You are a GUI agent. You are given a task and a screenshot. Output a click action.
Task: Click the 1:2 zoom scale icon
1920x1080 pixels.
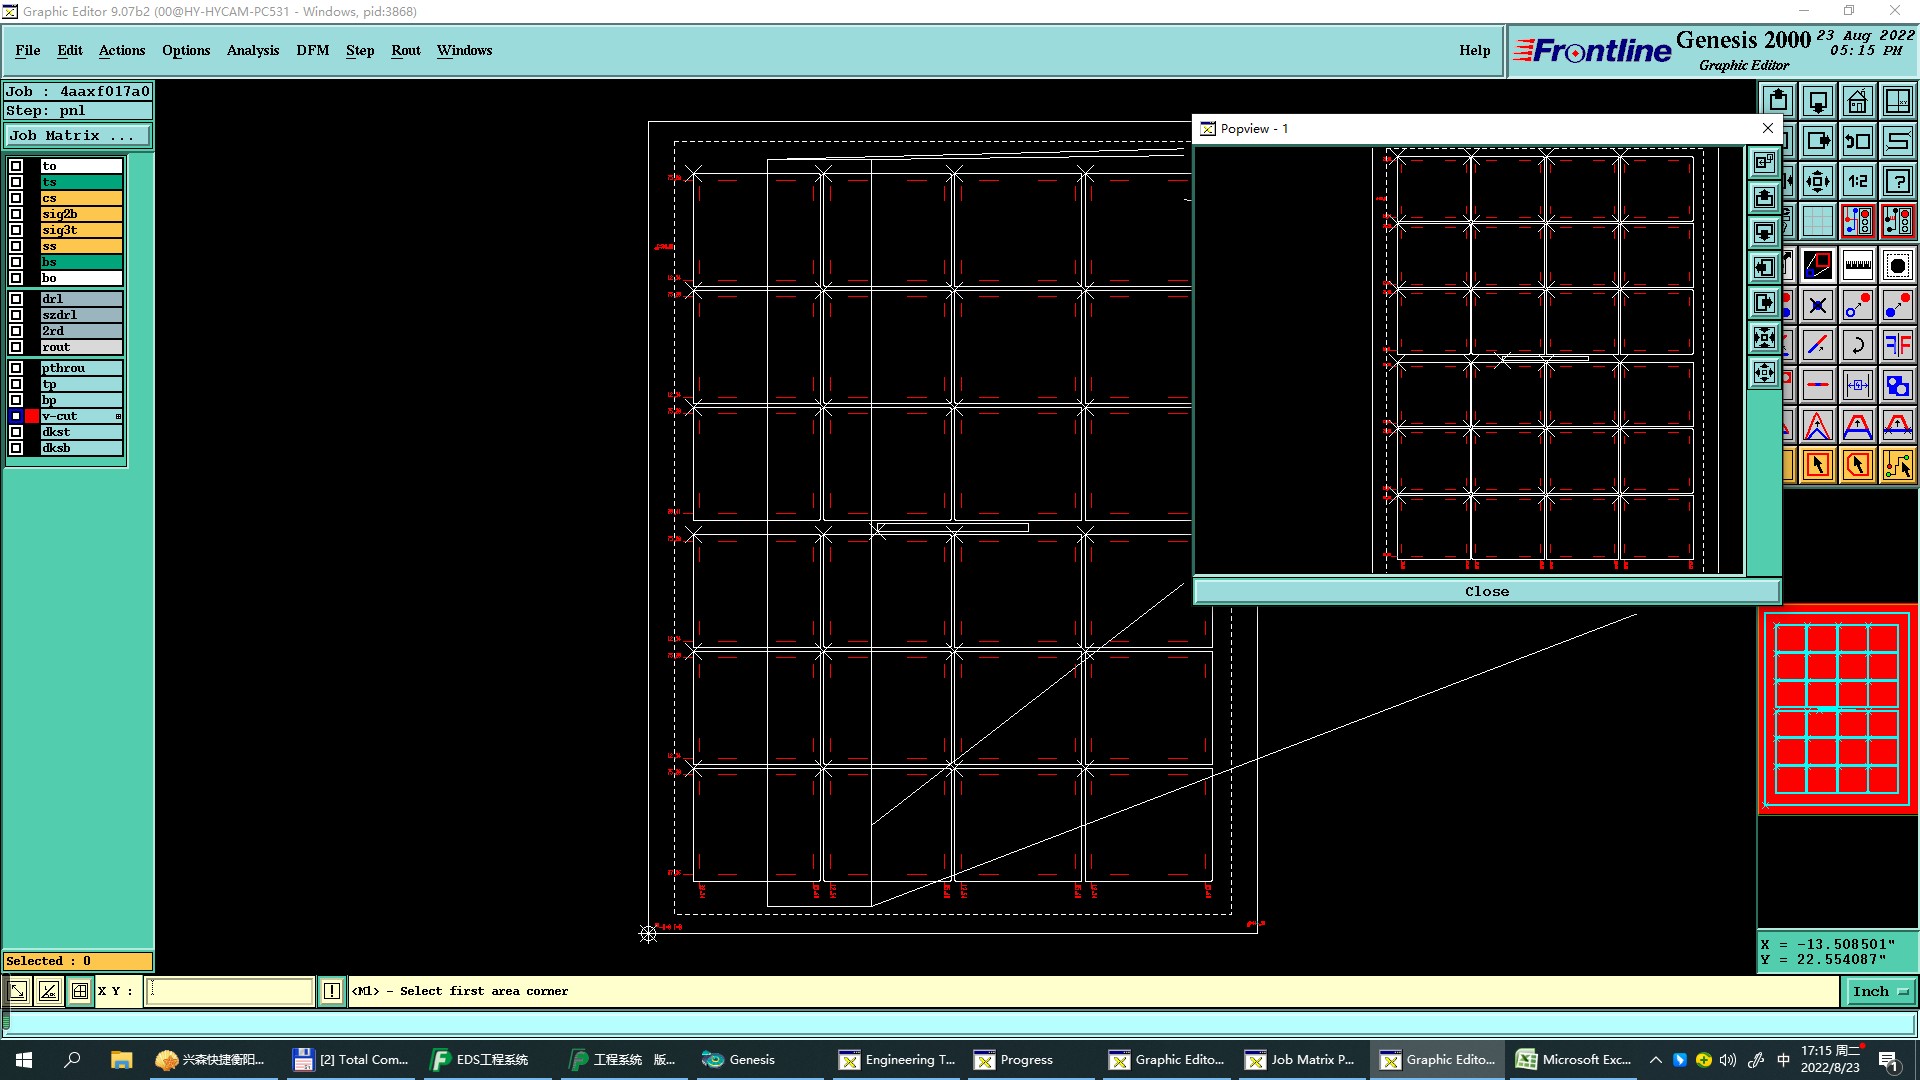tap(1857, 181)
